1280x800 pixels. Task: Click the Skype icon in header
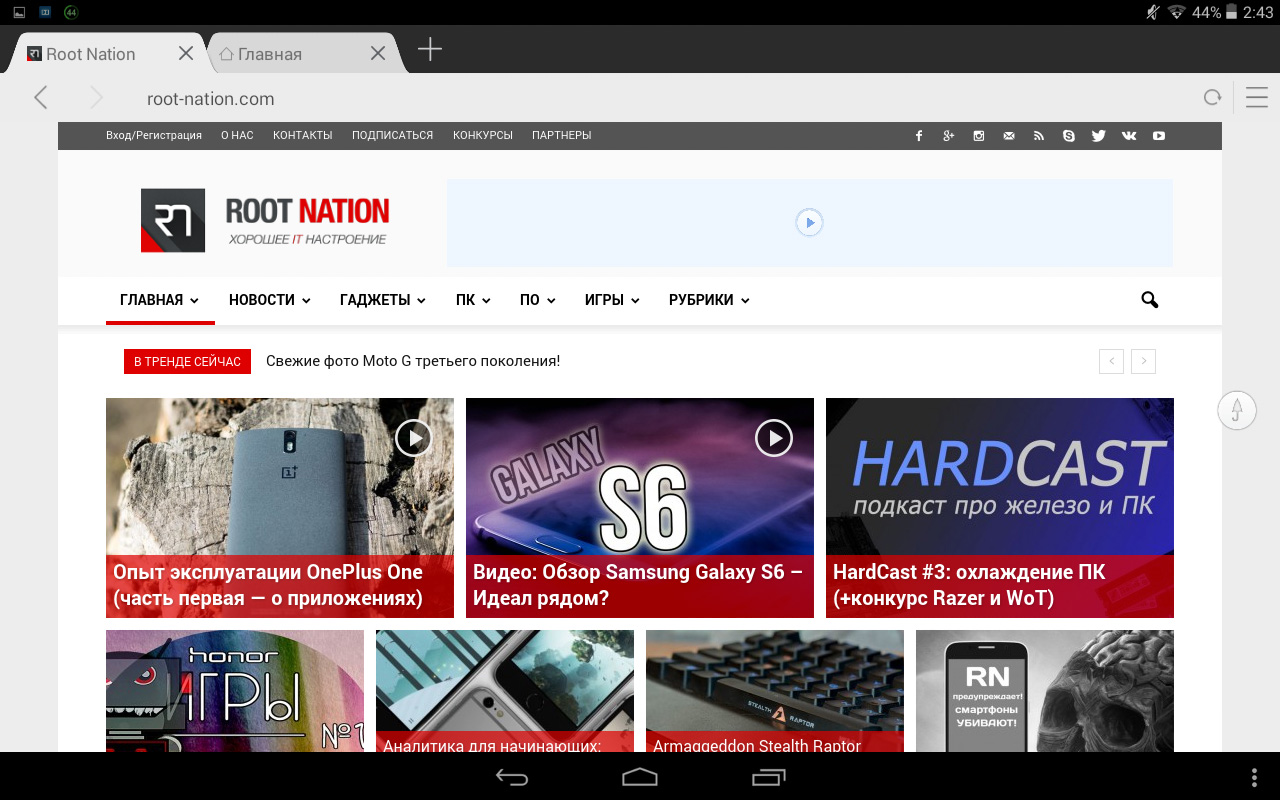click(1069, 136)
